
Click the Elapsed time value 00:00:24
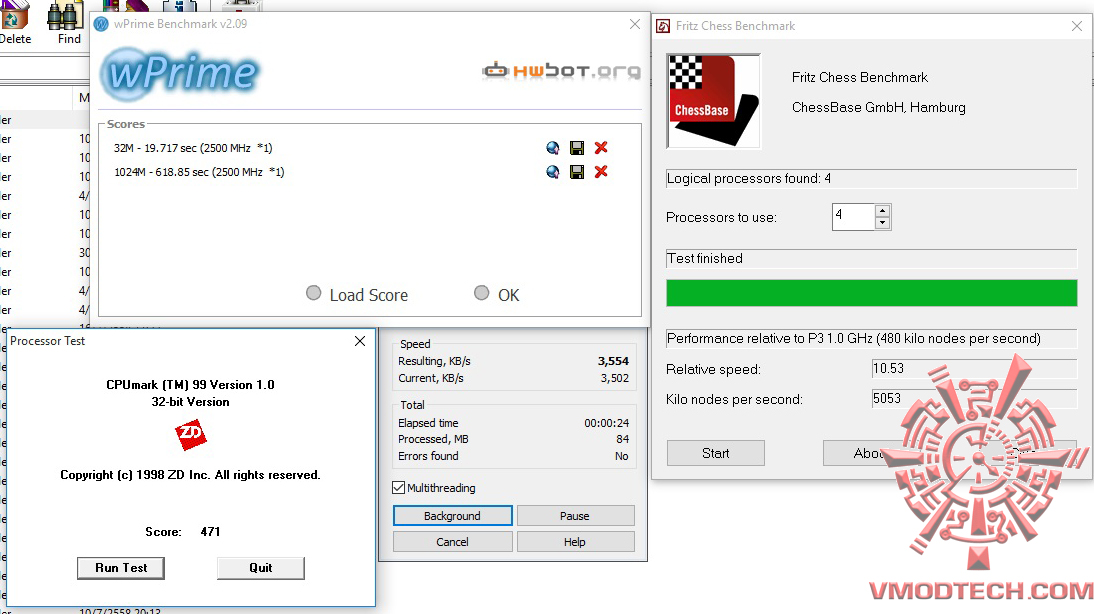point(606,423)
